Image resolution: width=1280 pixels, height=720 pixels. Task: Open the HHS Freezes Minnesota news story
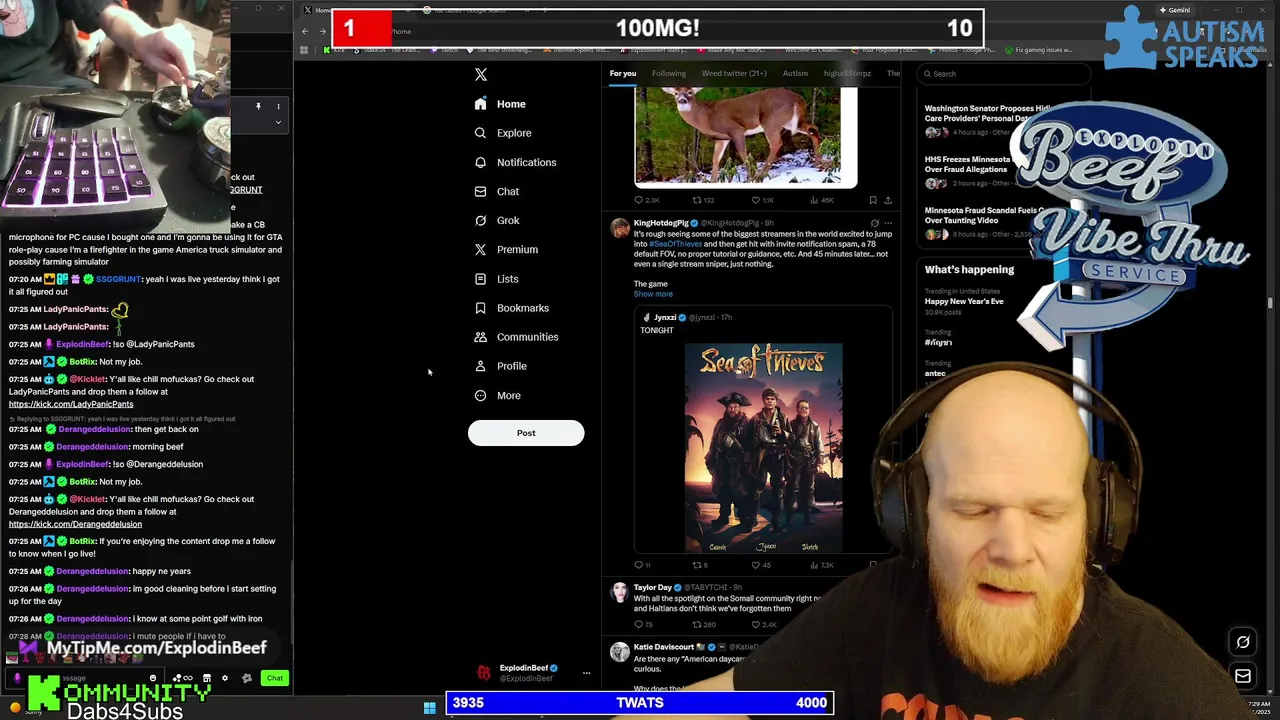pos(969,164)
